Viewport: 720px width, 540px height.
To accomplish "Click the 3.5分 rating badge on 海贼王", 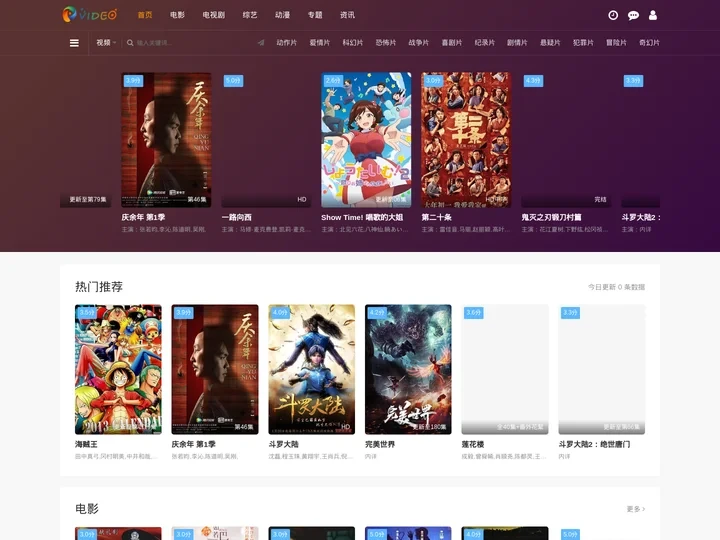I will [87, 313].
